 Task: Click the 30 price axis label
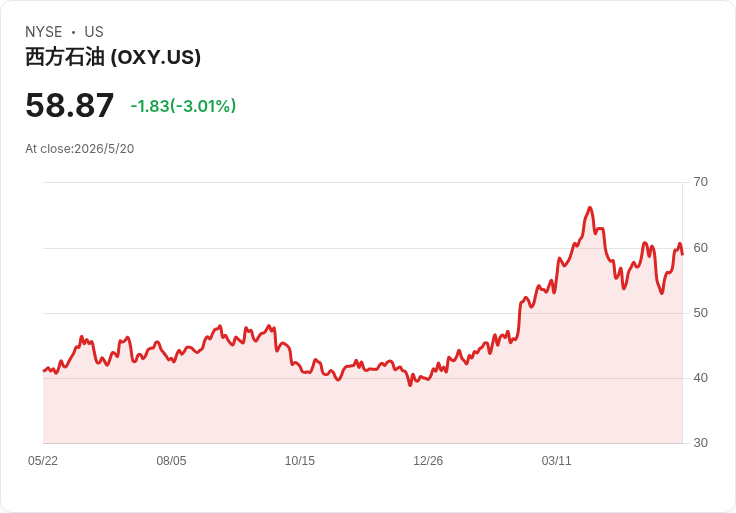point(700,443)
